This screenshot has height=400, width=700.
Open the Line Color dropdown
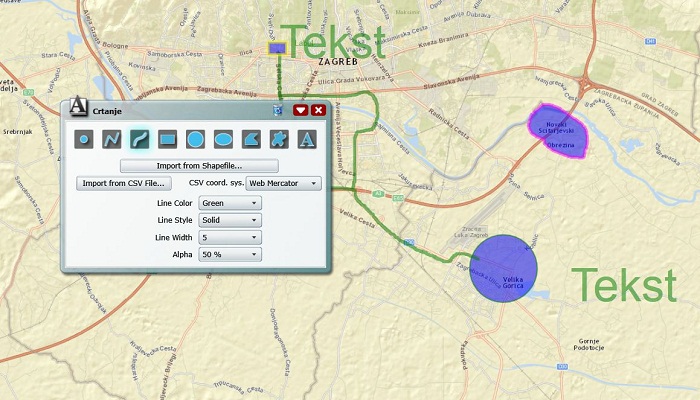[x=230, y=203]
